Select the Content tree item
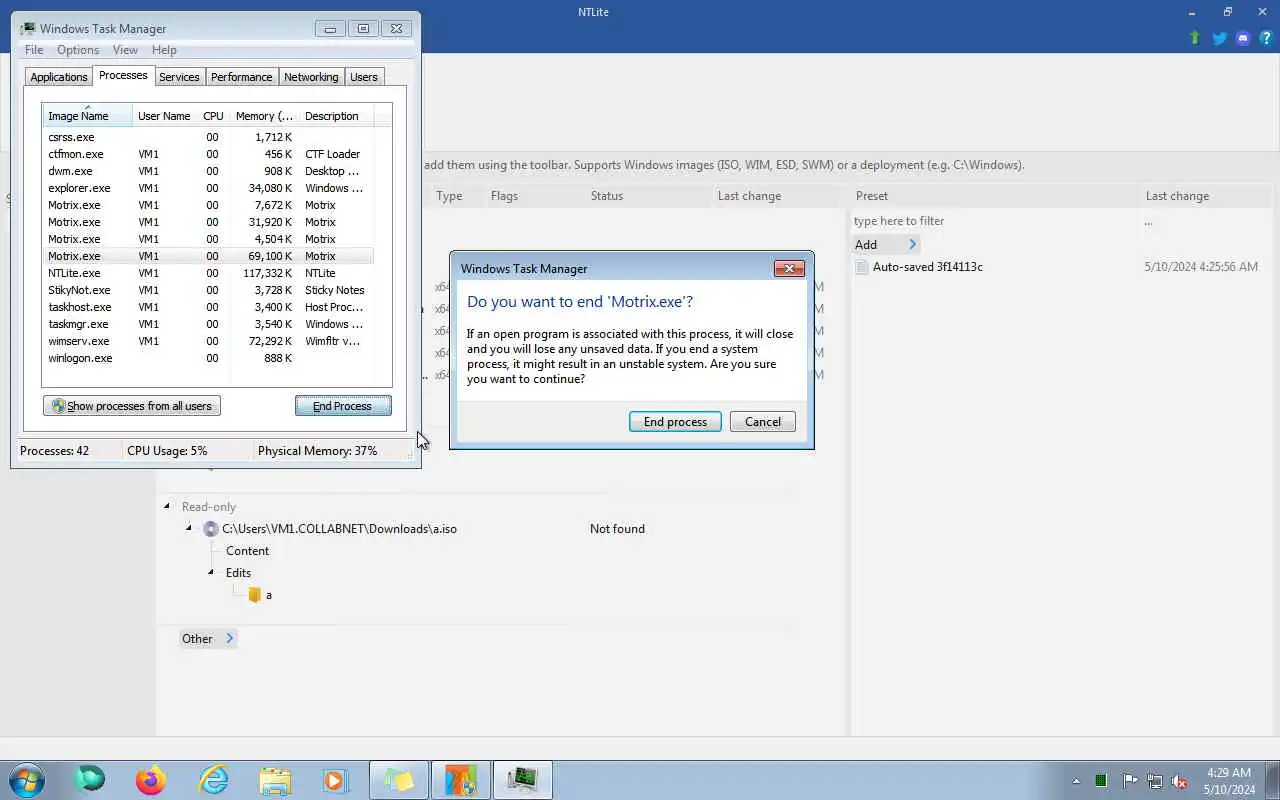The image size is (1280, 800). [247, 551]
